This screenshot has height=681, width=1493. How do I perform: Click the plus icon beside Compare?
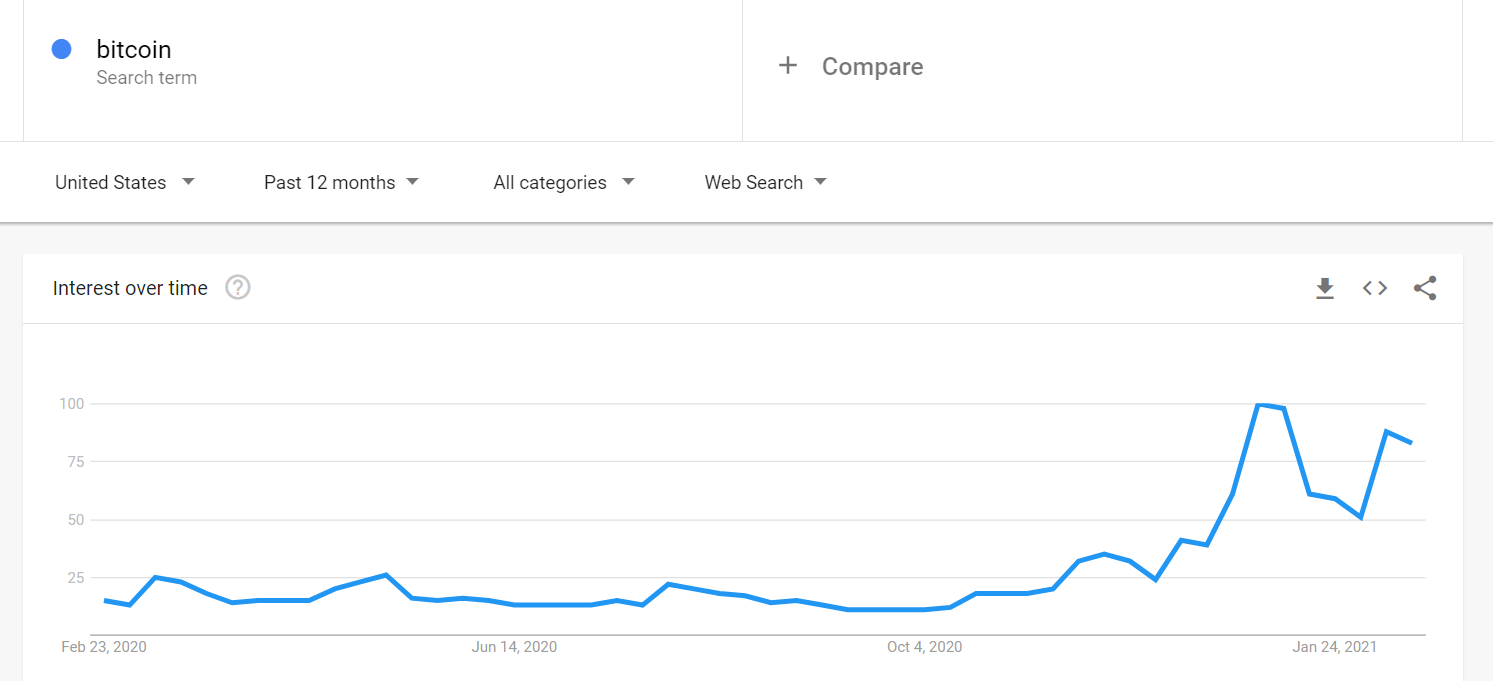(788, 66)
